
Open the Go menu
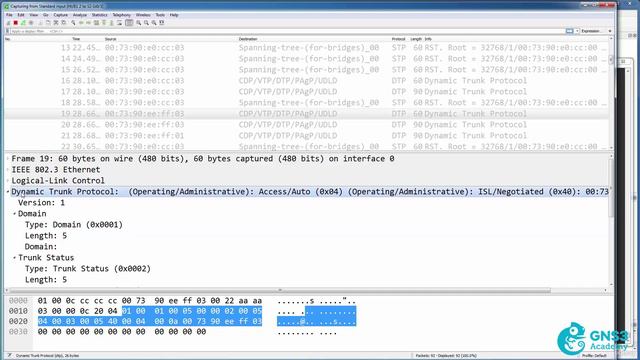(46, 15)
